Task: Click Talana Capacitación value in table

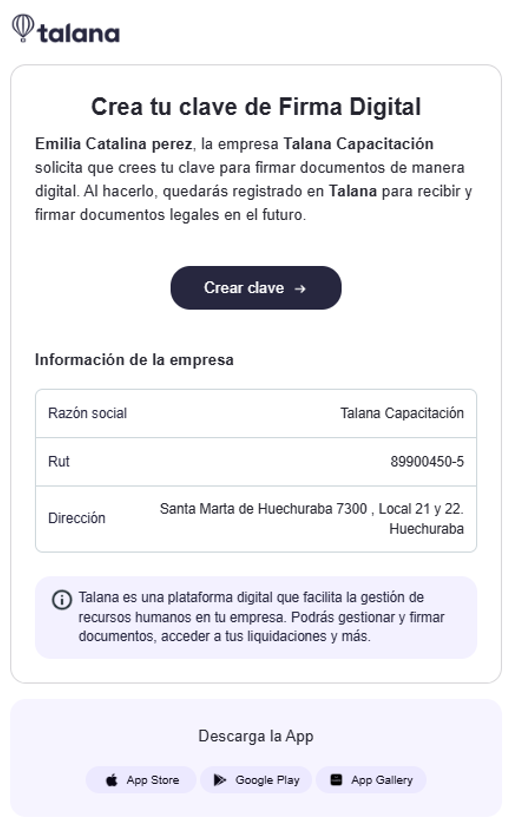Action: [x=402, y=413]
